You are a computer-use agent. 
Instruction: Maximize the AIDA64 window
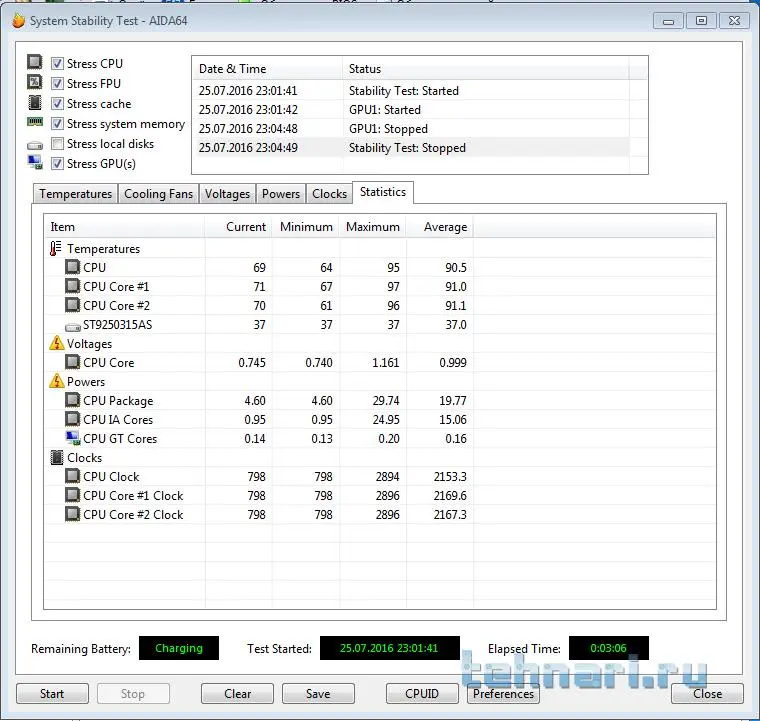click(701, 21)
